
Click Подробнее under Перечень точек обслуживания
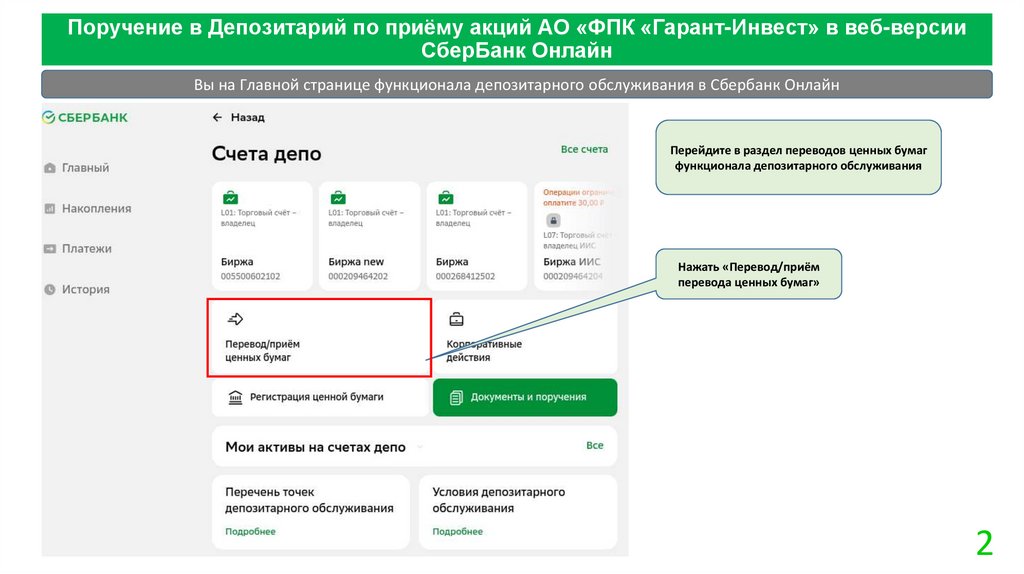click(250, 532)
